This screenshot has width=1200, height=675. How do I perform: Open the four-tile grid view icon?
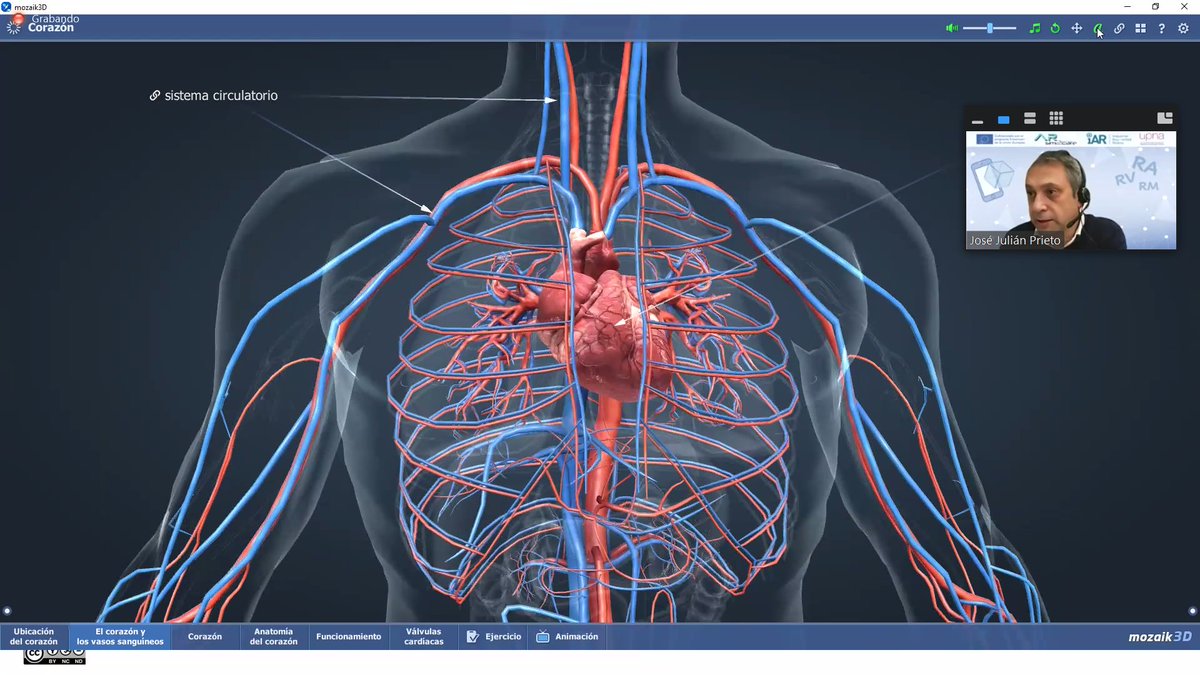tap(1140, 28)
